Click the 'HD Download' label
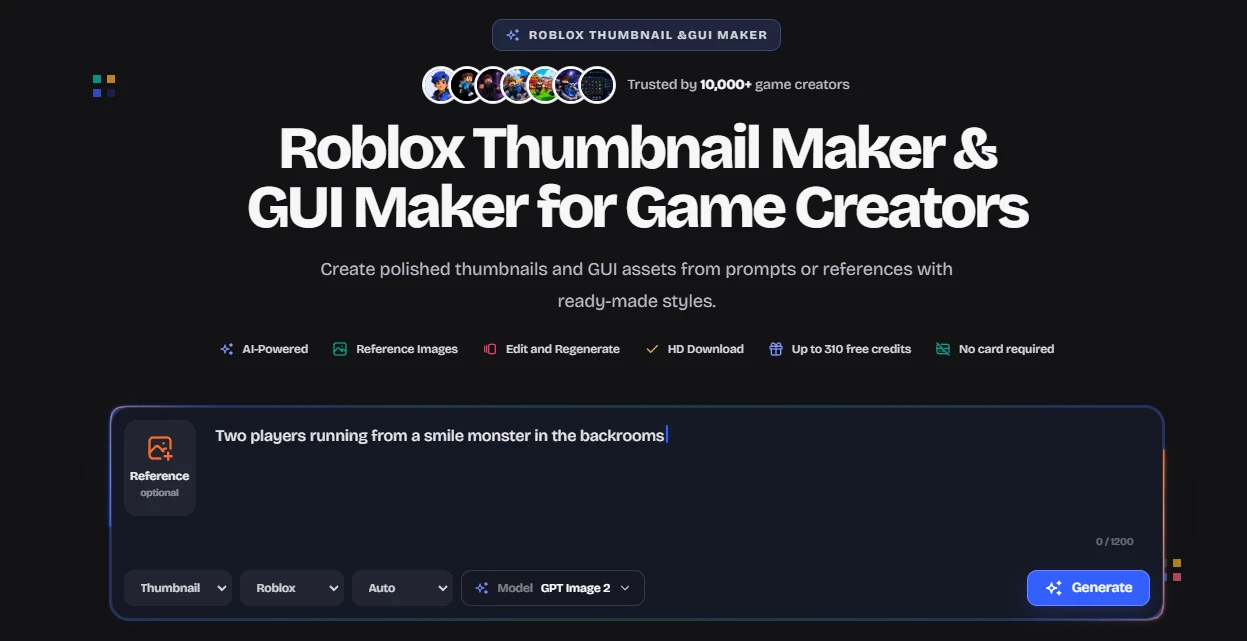The width and height of the screenshot is (1247, 641). tap(706, 349)
